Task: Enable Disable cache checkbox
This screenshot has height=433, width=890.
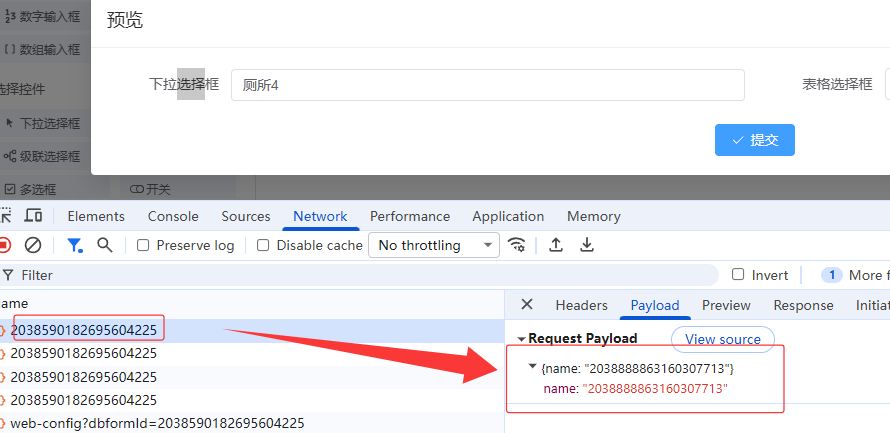Action: (x=263, y=245)
